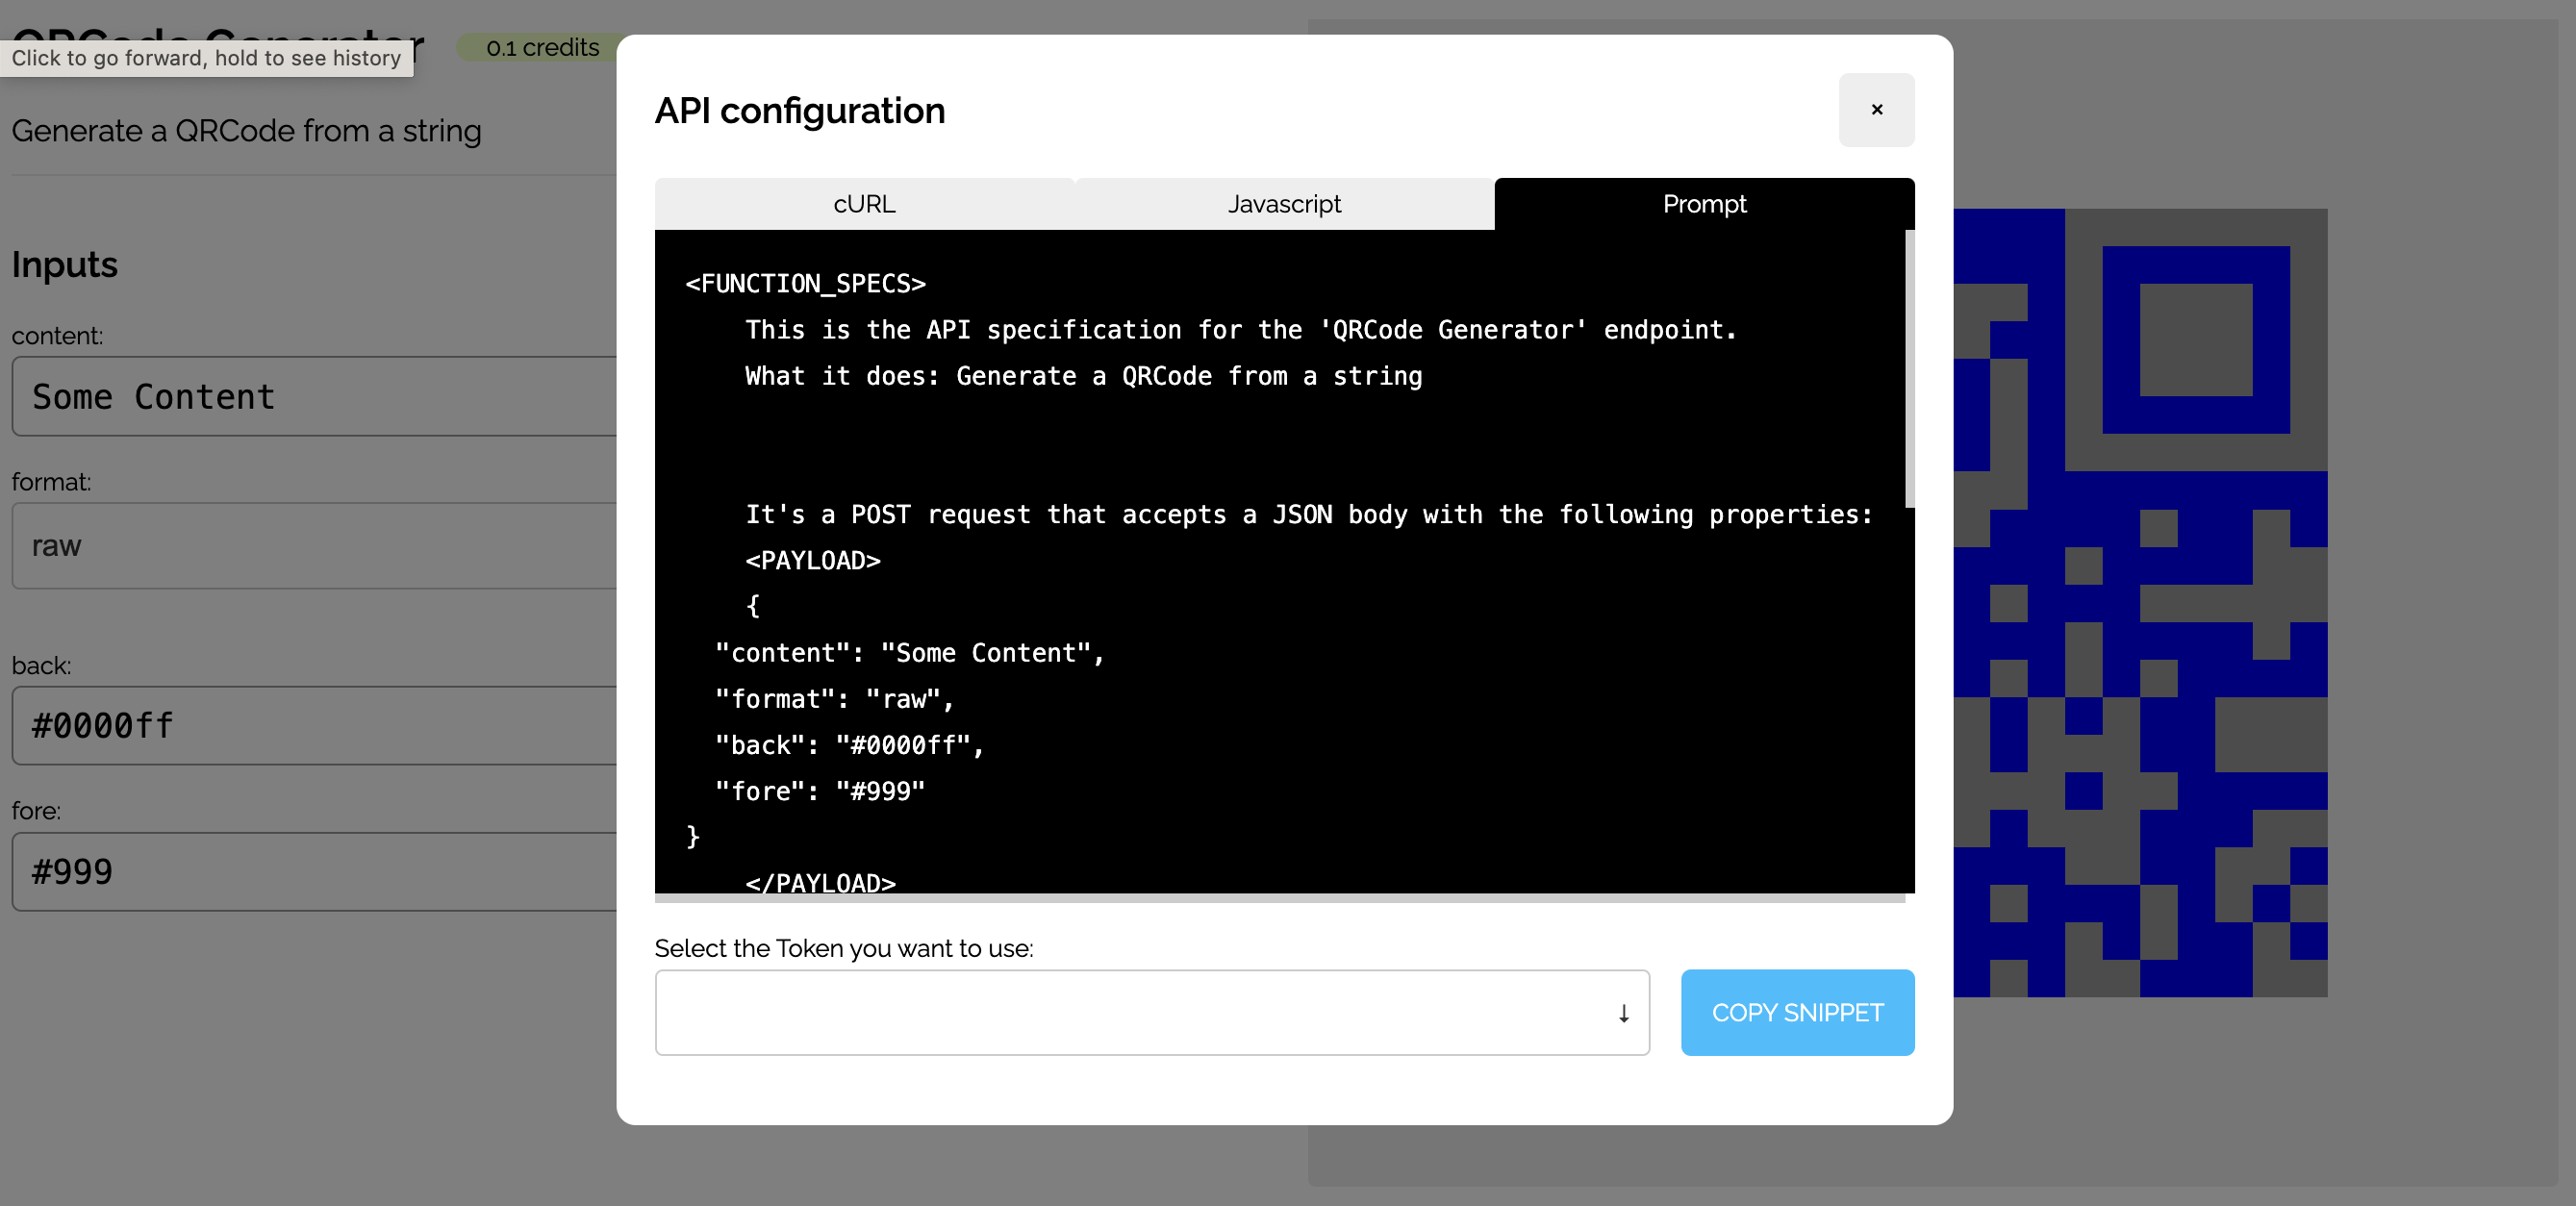Click the API configuration title
The height and width of the screenshot is (1206, 2576).
(799, 111)
